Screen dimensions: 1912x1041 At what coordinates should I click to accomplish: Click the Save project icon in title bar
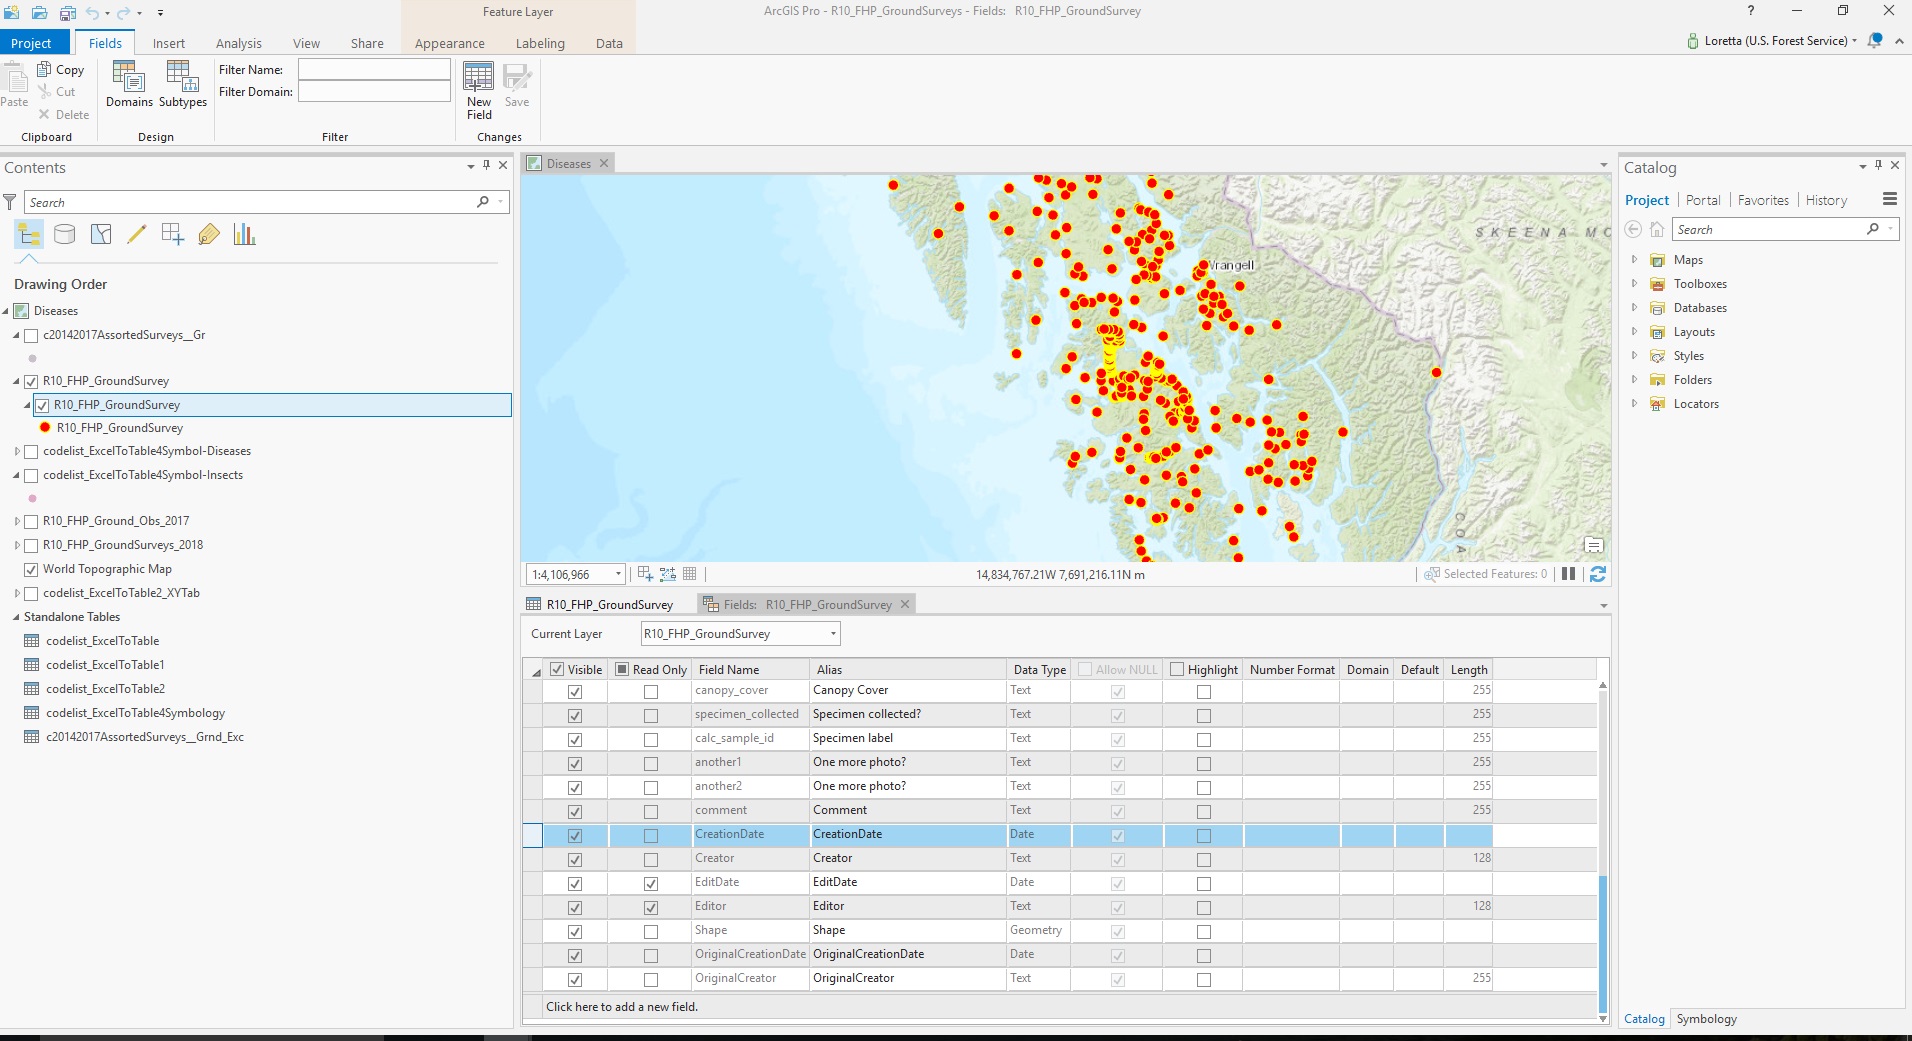tap(67, 13)
